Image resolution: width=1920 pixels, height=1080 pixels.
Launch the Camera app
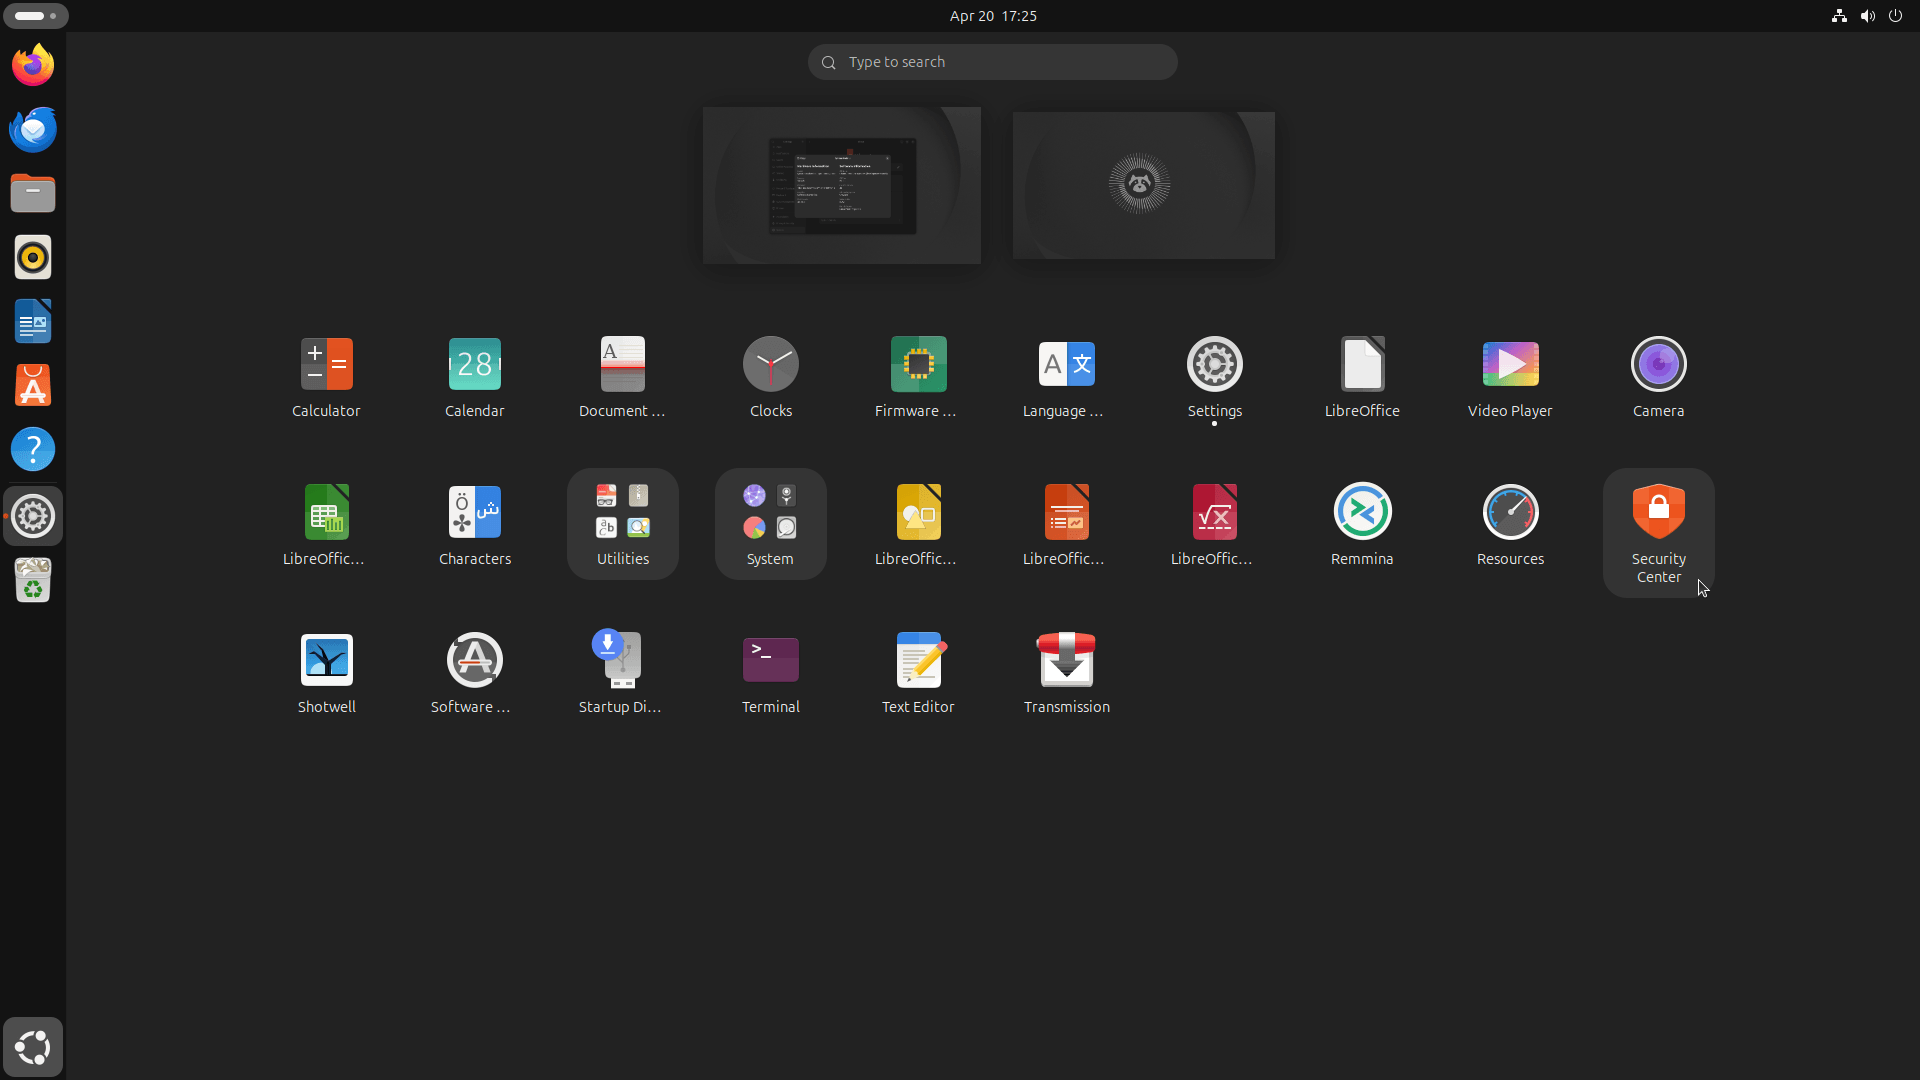click(x=1658, y=364)
